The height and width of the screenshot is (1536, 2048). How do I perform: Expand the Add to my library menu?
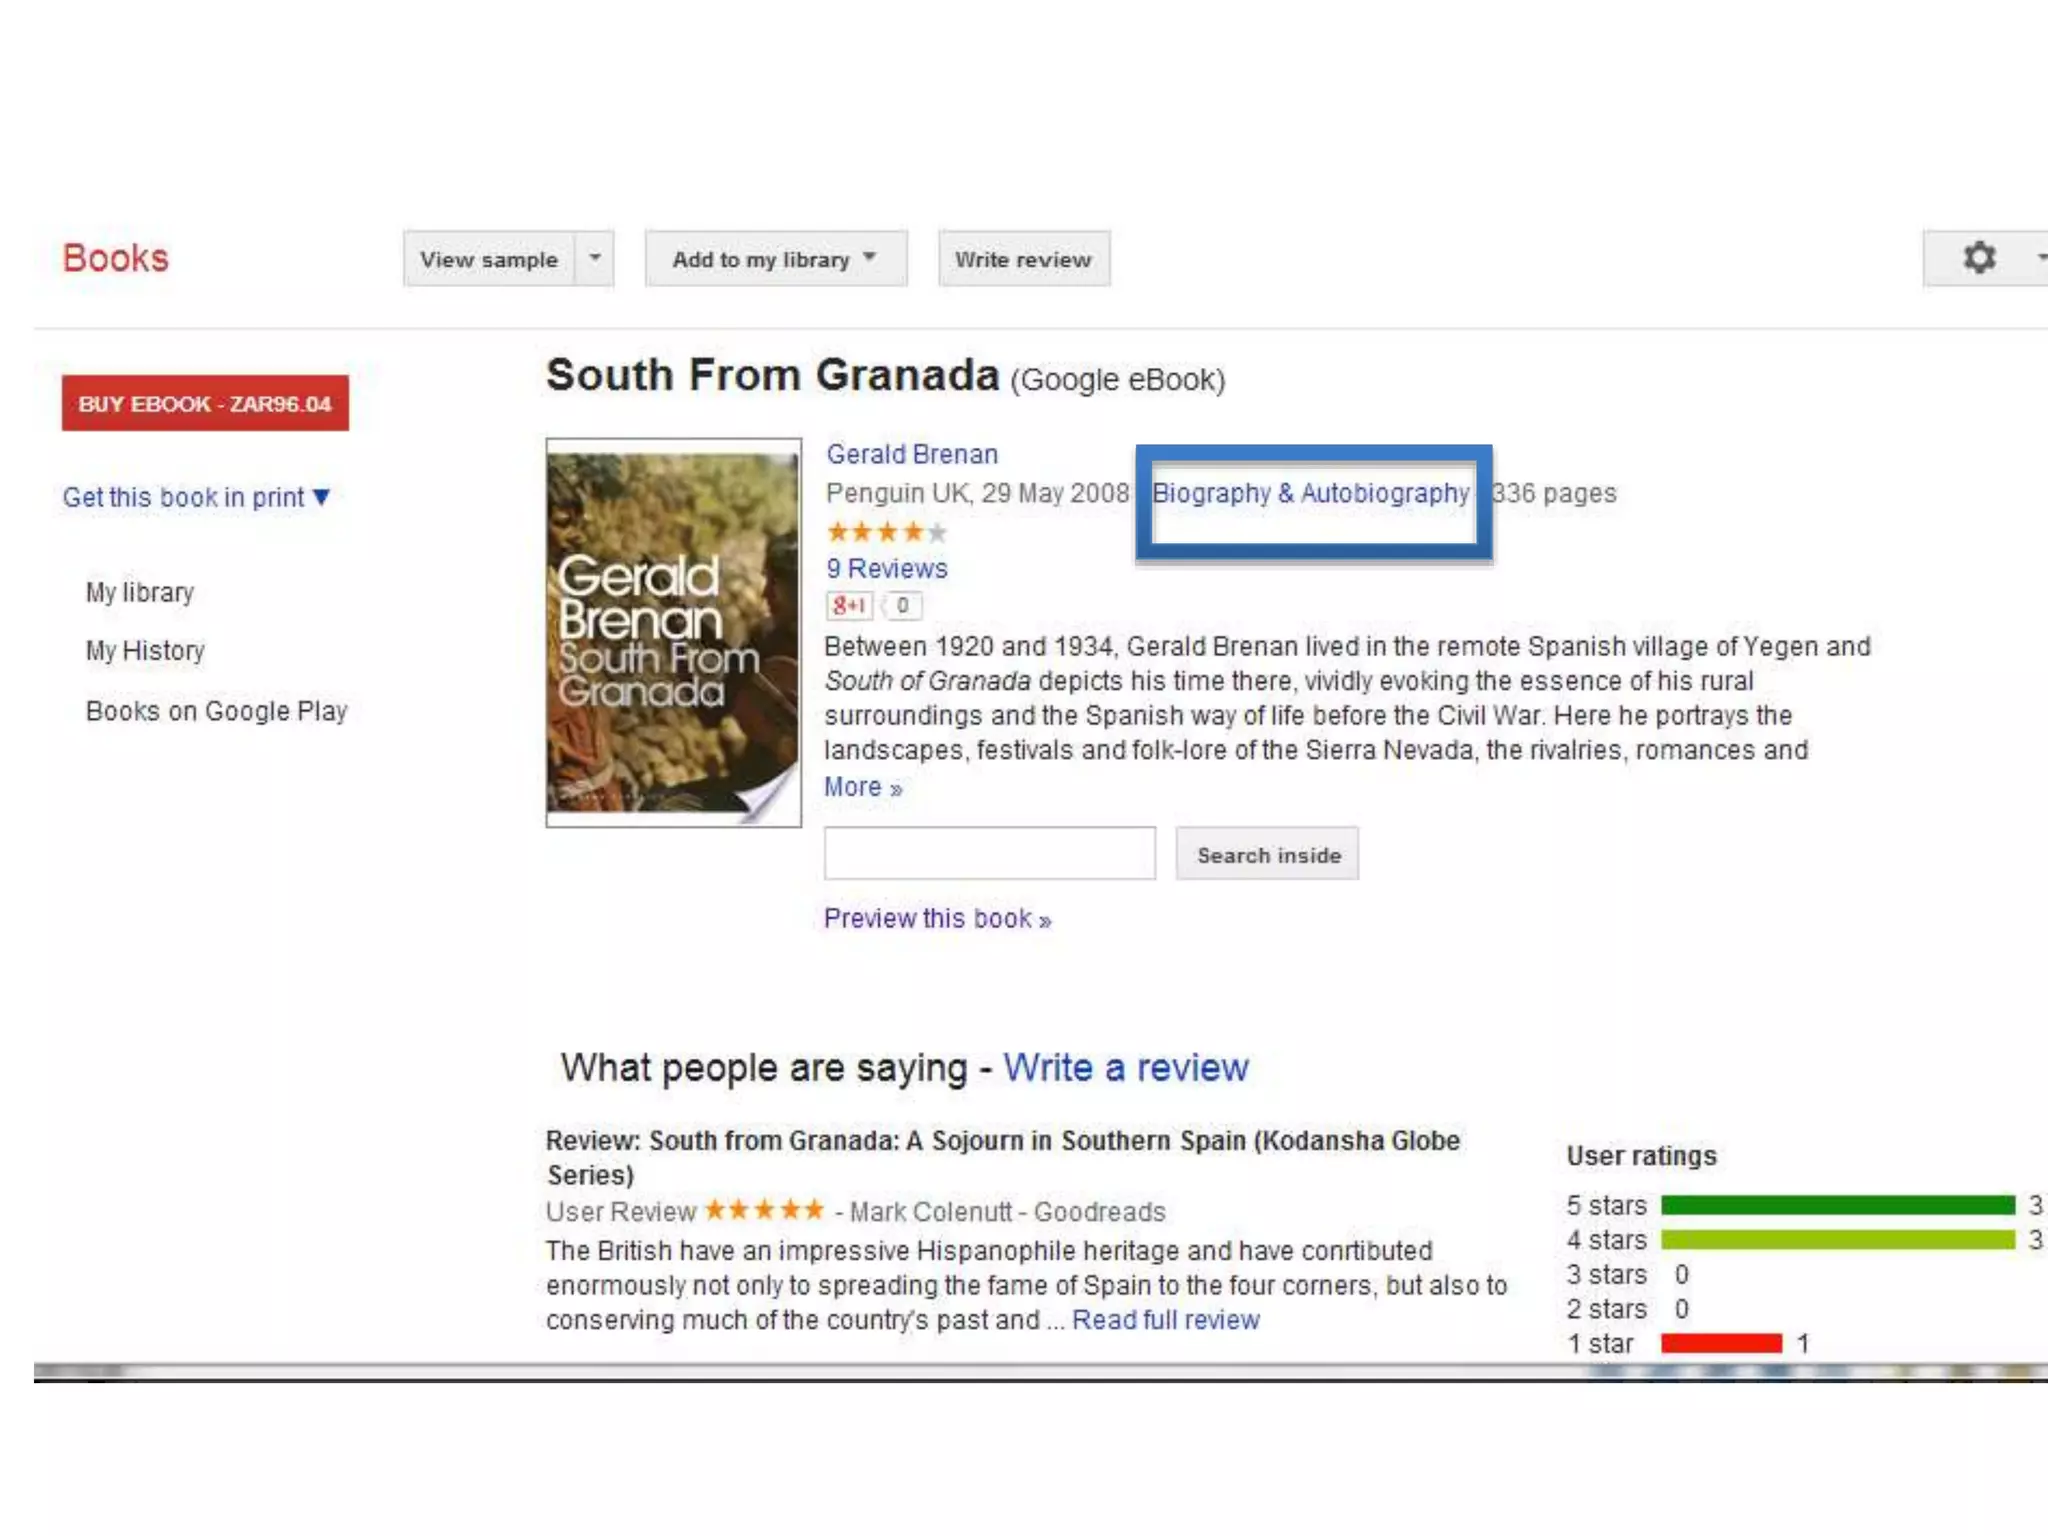pos(775,259)
